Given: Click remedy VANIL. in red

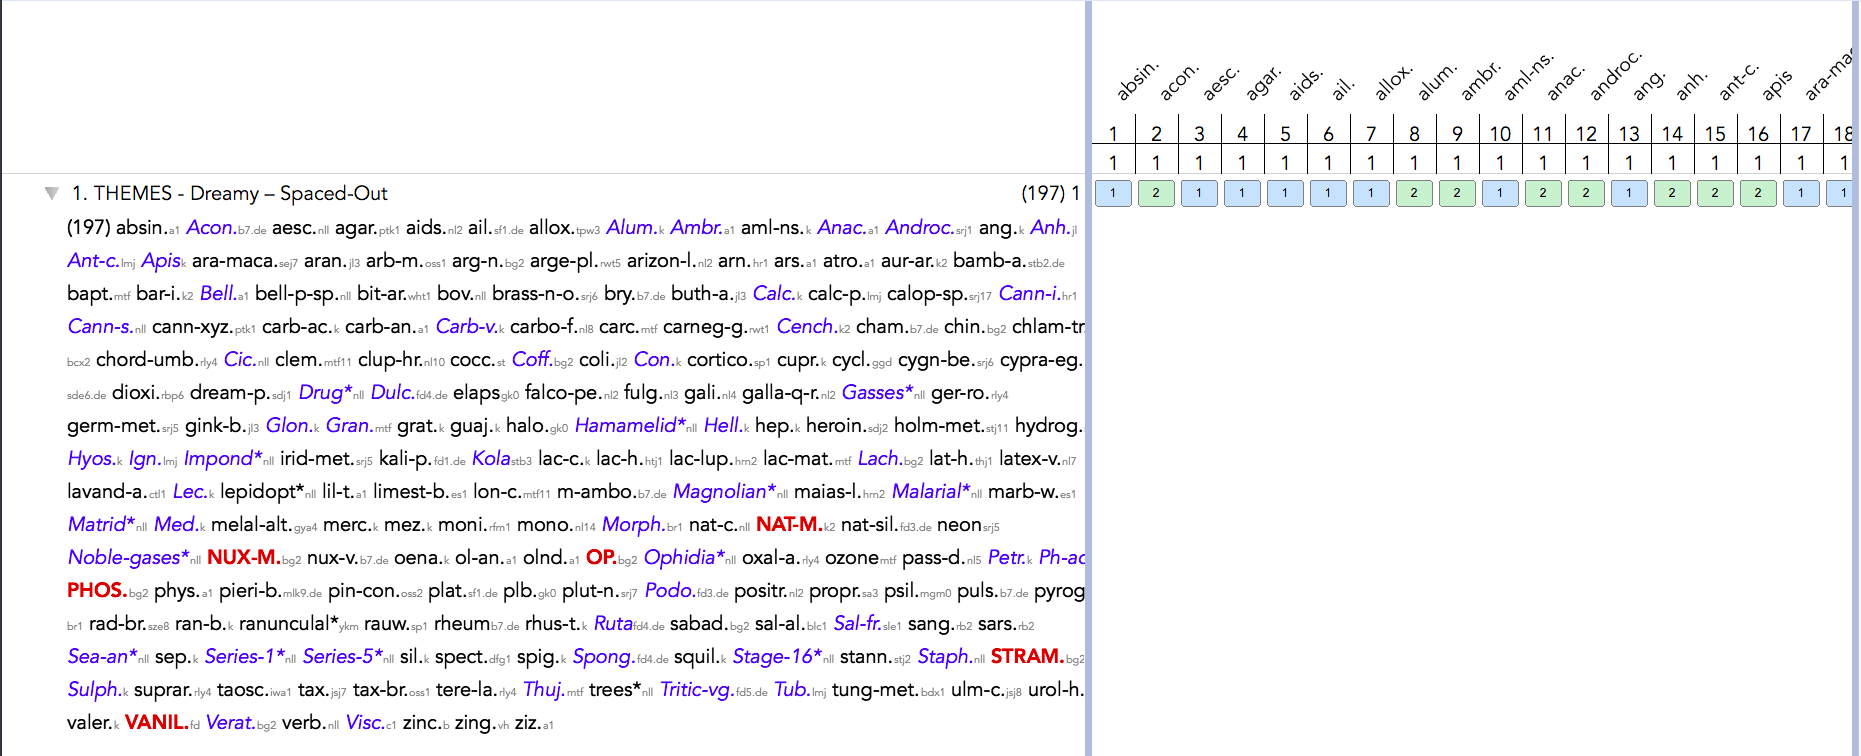Looking at the screenshot, I should [x=157, y=722].
